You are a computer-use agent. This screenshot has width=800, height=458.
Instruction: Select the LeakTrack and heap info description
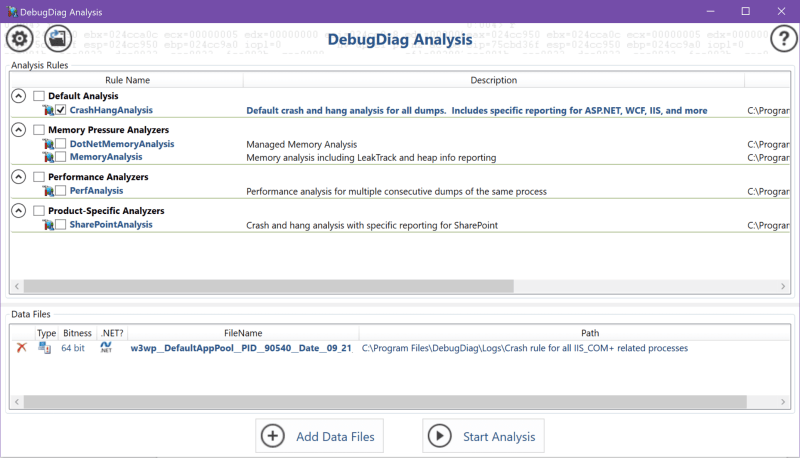click(x=371, y=158)
